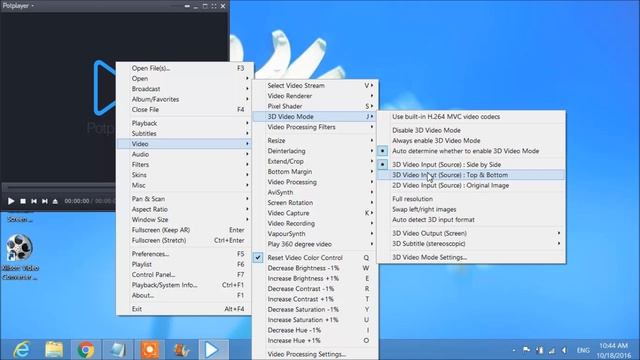Click Fullscreen (Keep AR) menu entry
The width and height of the screenshot is (640, 360).
tap(185, 230)
